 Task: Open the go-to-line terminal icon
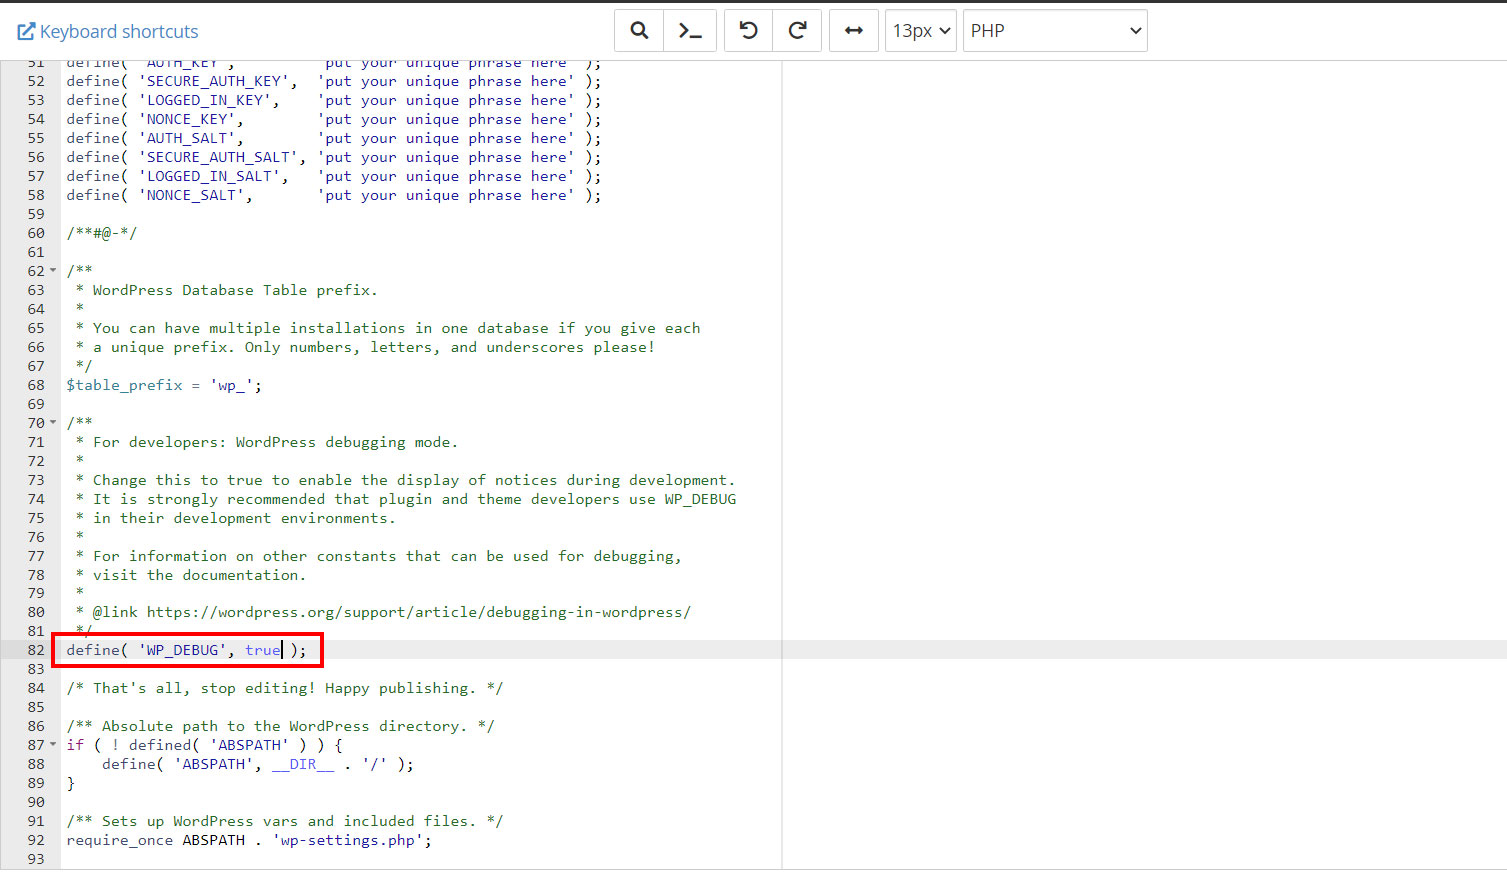coord(690,30)
